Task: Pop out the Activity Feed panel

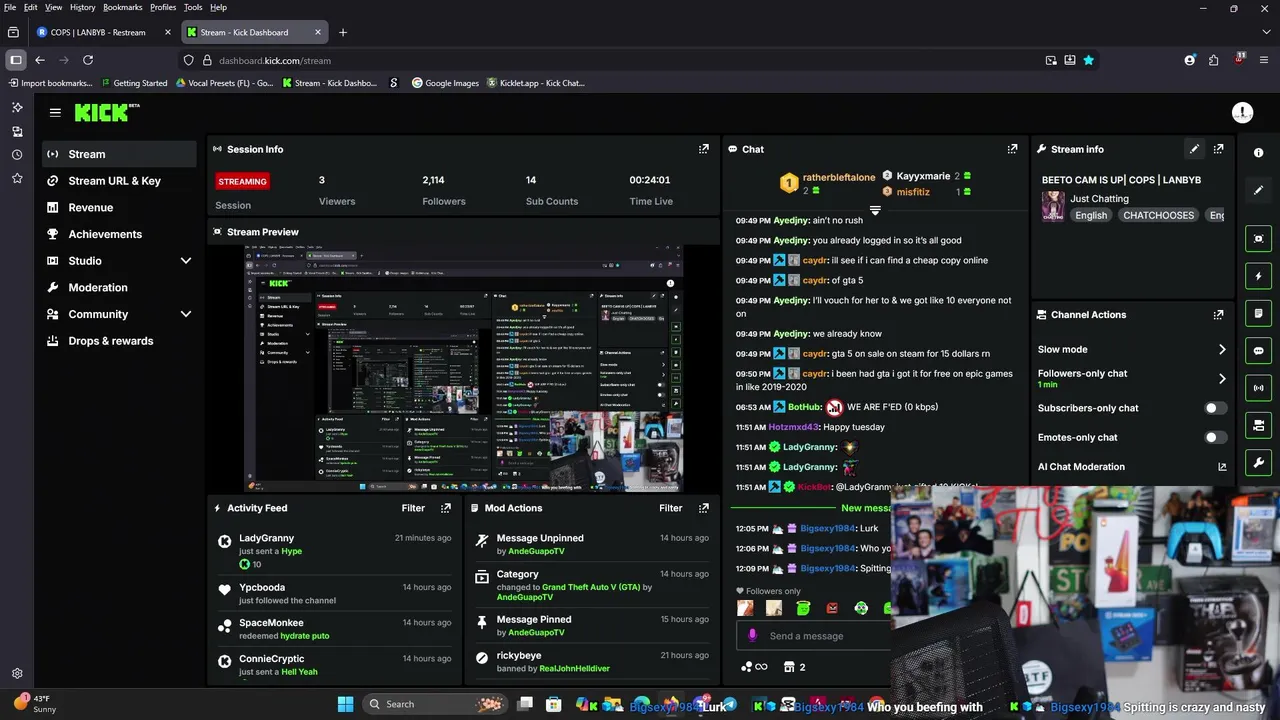Action: click(x=446, y=508)
